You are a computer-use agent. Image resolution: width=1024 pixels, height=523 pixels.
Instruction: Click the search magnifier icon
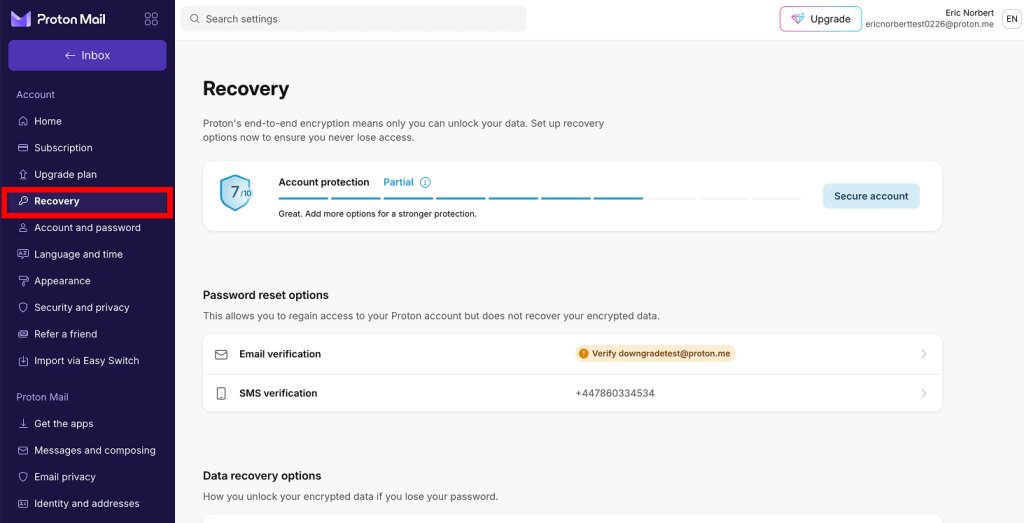pos(195,19)
